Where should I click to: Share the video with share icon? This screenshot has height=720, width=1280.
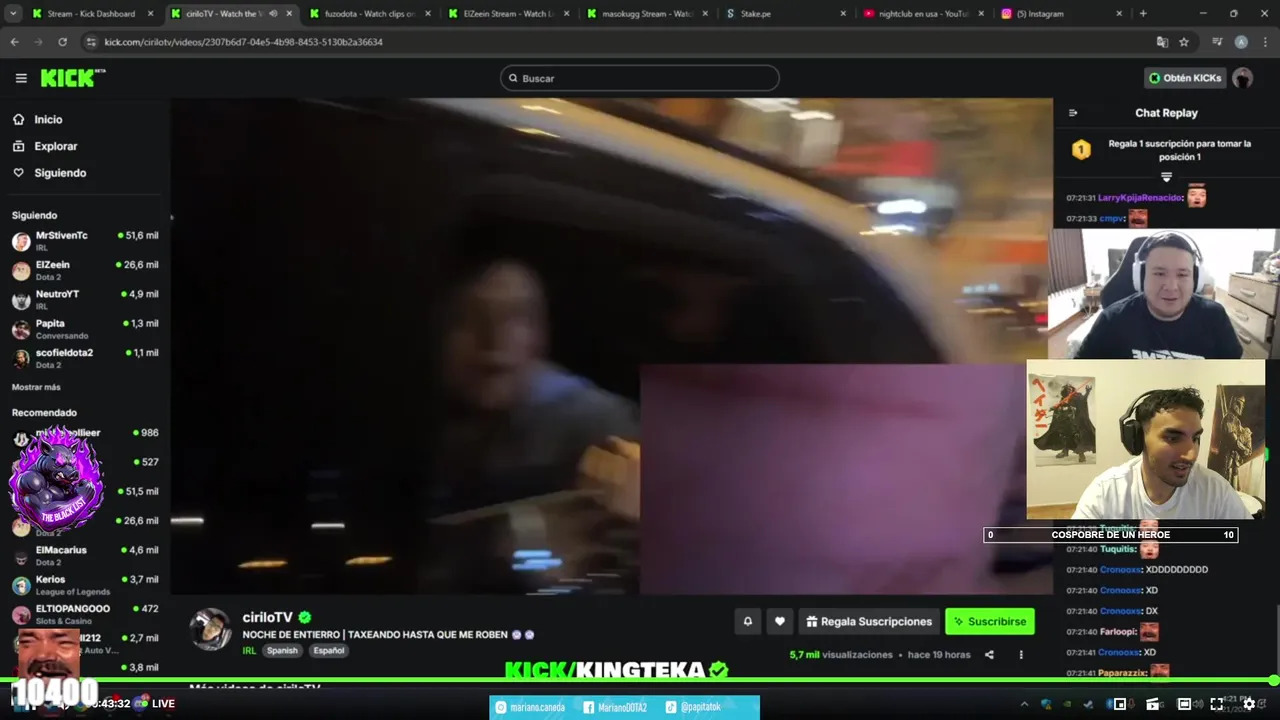(989, 655)
